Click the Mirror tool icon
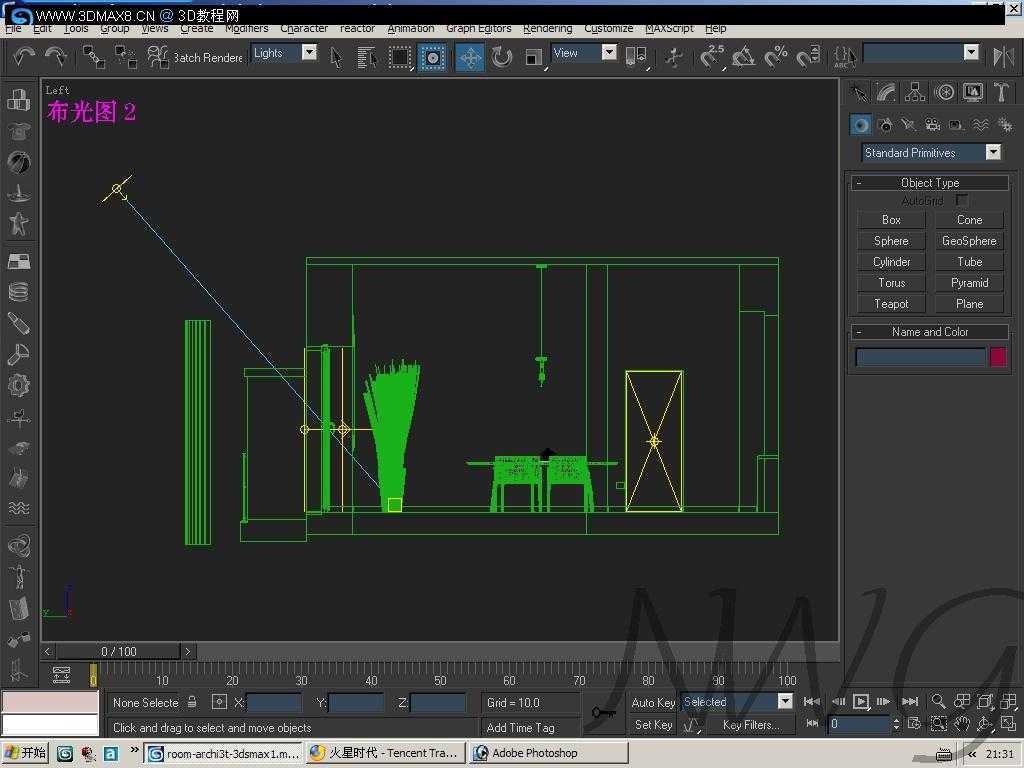1024x768 pixels. coord(1003,57)
